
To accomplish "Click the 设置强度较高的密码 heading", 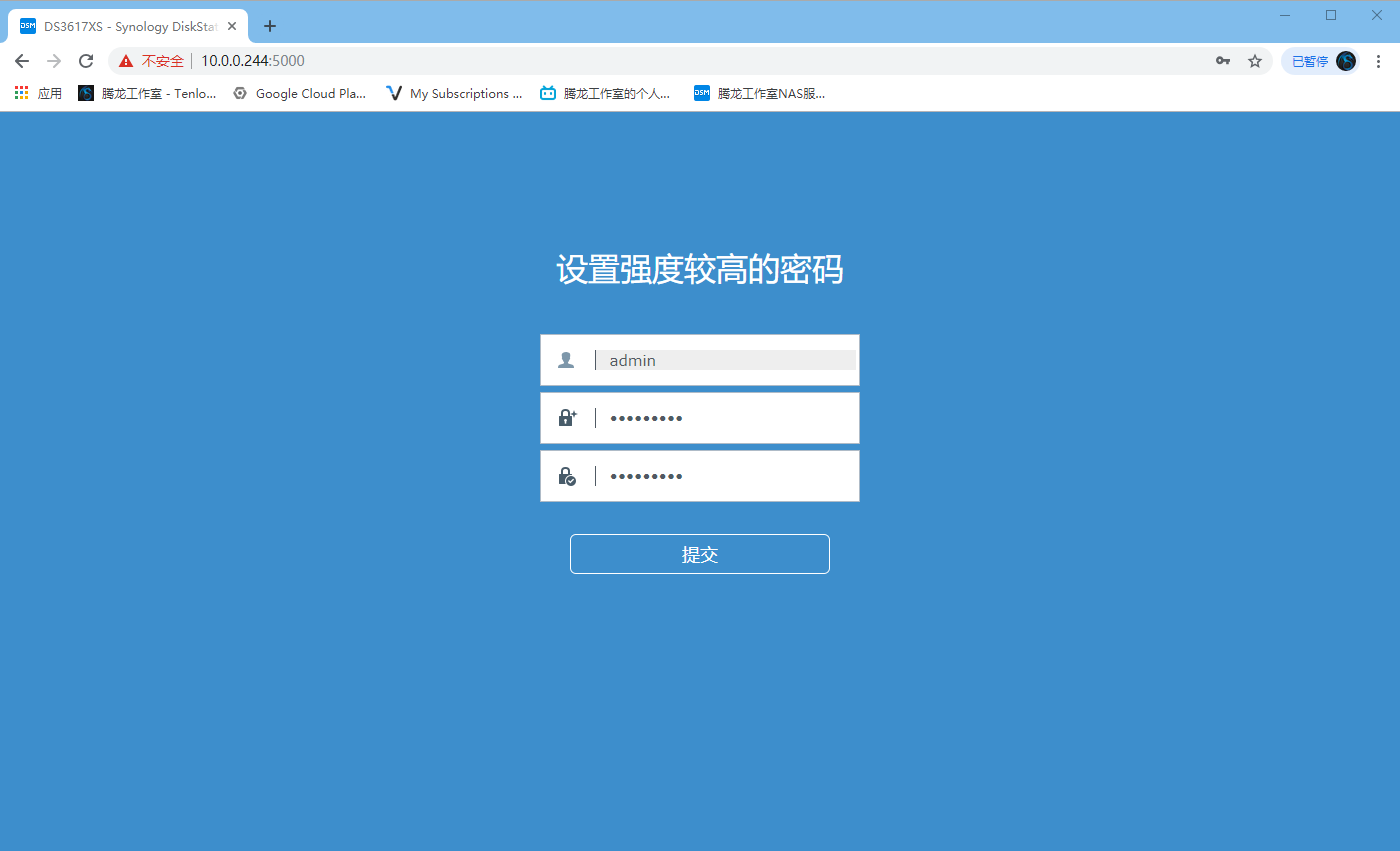I will (700, 270).
